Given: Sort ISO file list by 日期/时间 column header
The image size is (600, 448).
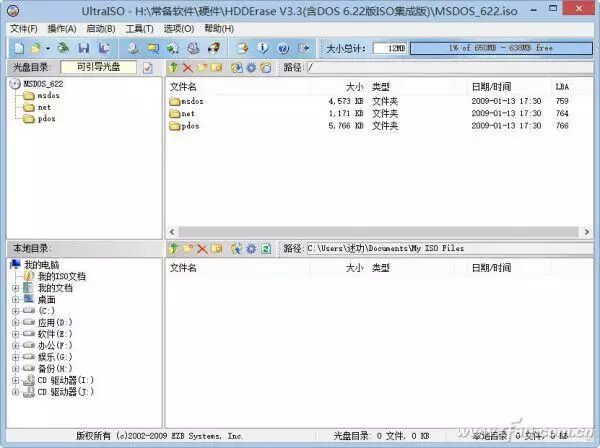Looking at the screenshot, I should click(x=491, y=87).
